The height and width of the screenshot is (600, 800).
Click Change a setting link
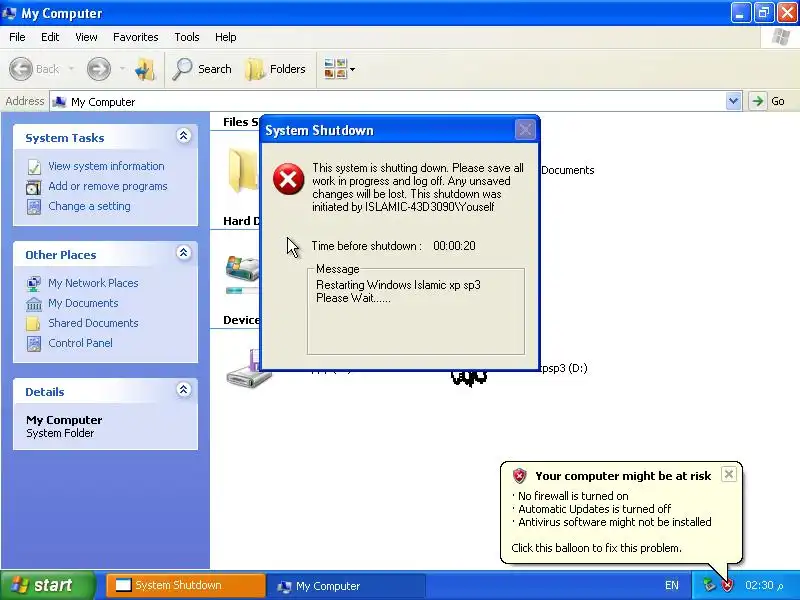pos(89,206)
